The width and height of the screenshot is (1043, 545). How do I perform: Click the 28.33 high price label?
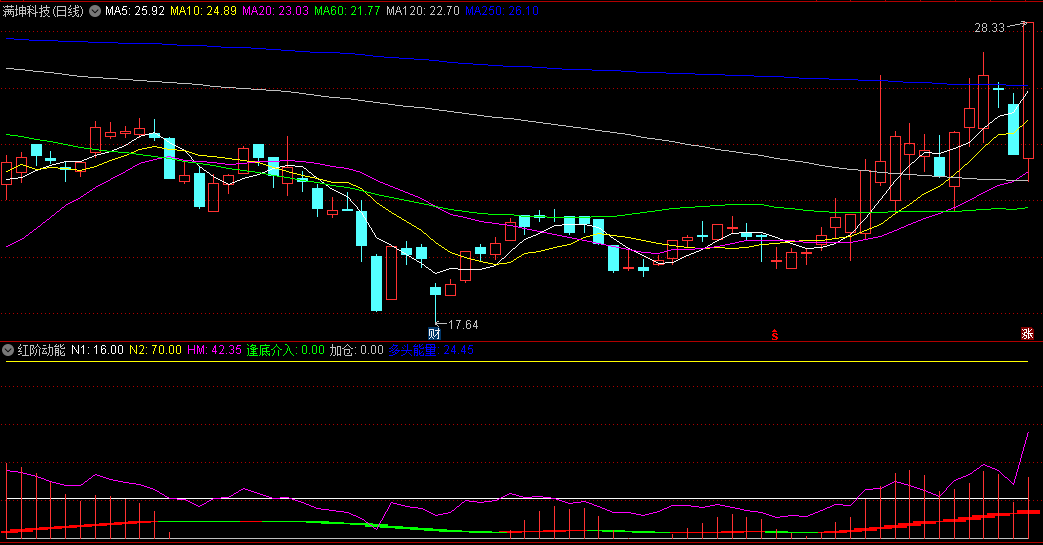(x=990, y=28)
